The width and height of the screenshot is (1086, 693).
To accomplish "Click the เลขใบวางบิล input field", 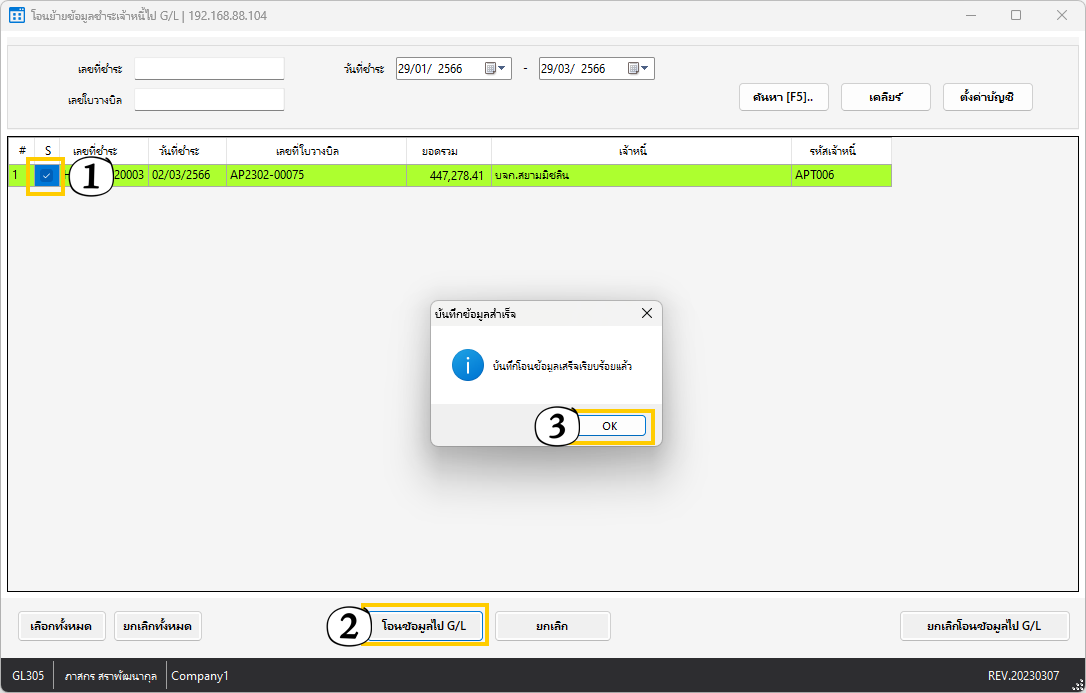I will pyautogui.click(x=209, y=100).
